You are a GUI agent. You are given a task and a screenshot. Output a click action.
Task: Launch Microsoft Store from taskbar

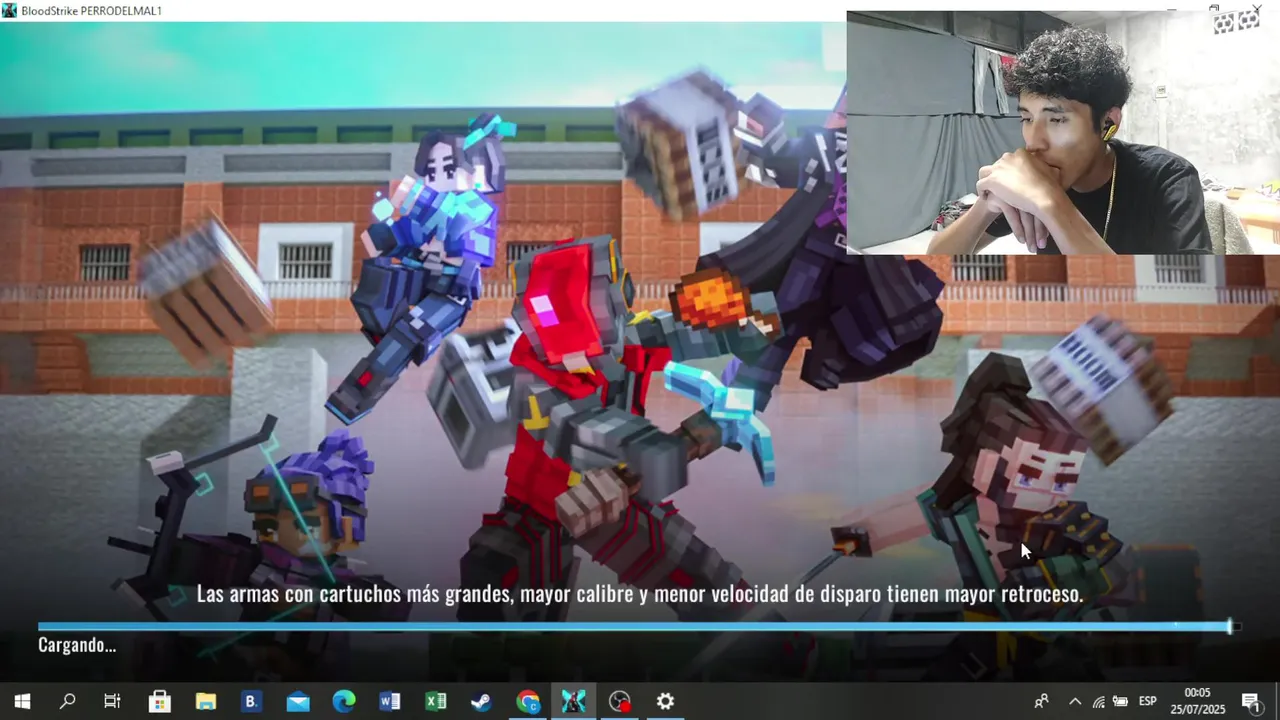(159, 702)
